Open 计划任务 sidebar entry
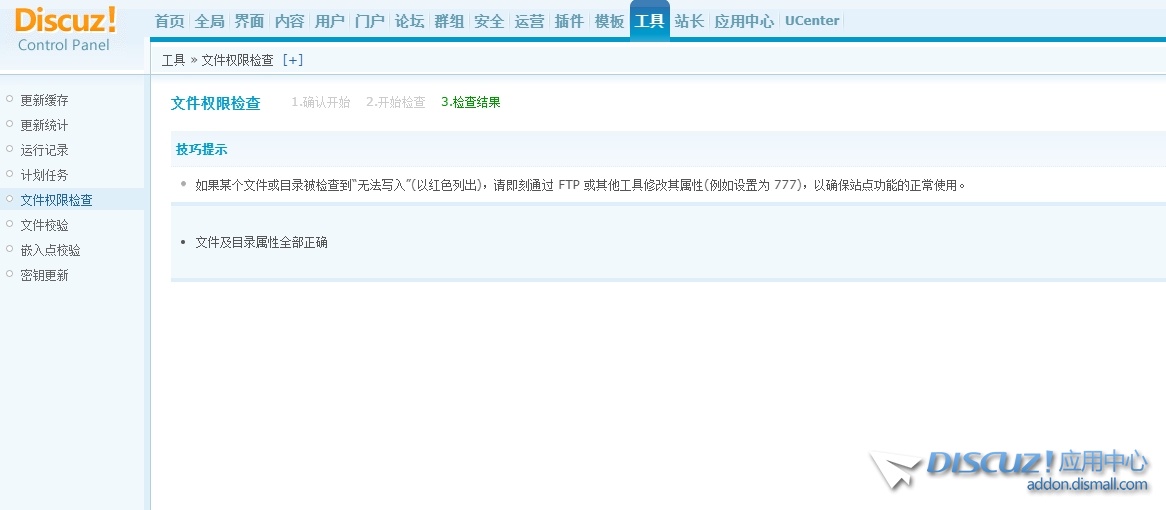The height and width of the screenshot is (510, 1166). pyautogui.click(x=44, y=175)
